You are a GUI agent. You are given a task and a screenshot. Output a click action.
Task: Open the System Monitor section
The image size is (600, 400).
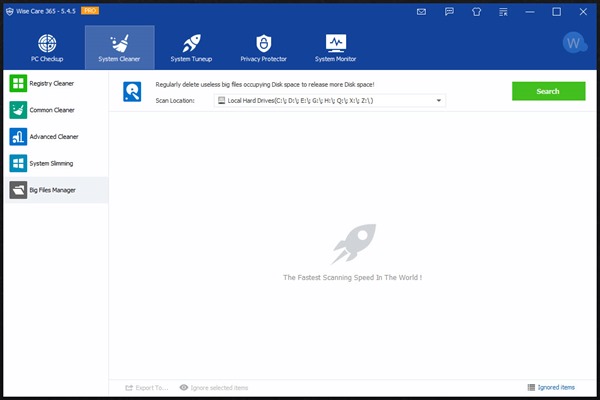[x=336, y=49]
